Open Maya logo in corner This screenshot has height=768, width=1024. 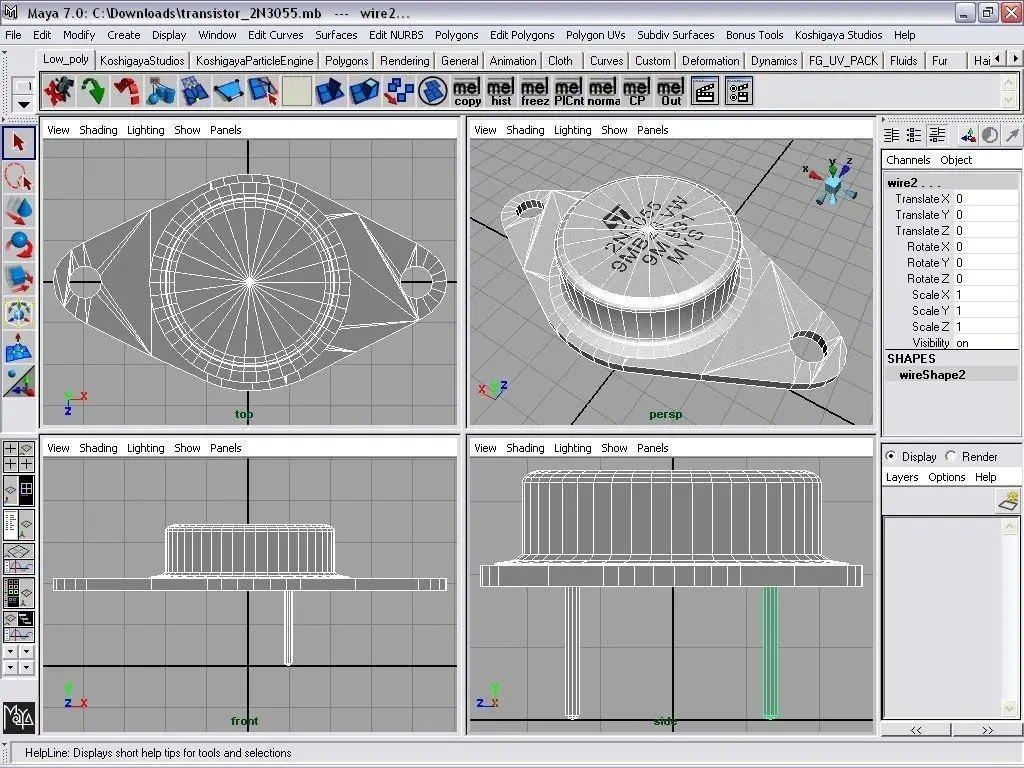tap(18, 717)
